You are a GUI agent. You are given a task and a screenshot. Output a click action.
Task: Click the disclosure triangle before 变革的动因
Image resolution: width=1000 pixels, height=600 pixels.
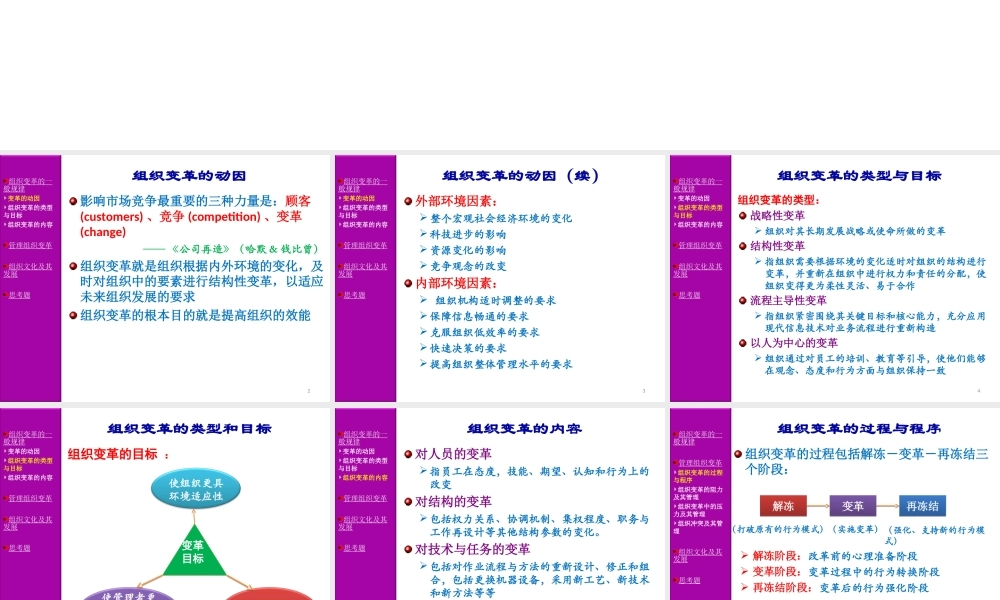point(6,198)
